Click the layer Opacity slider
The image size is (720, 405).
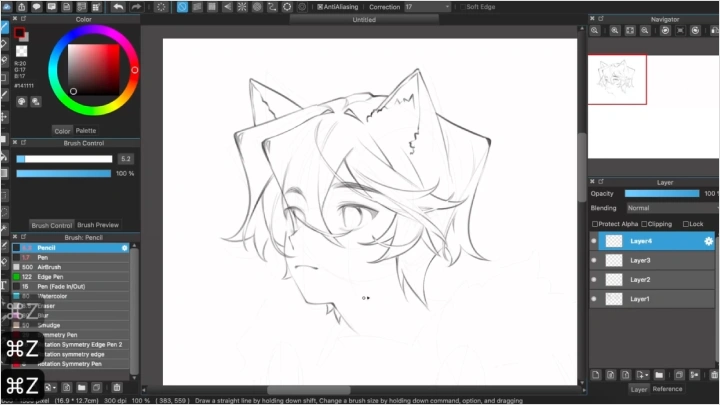click(662, 193)
